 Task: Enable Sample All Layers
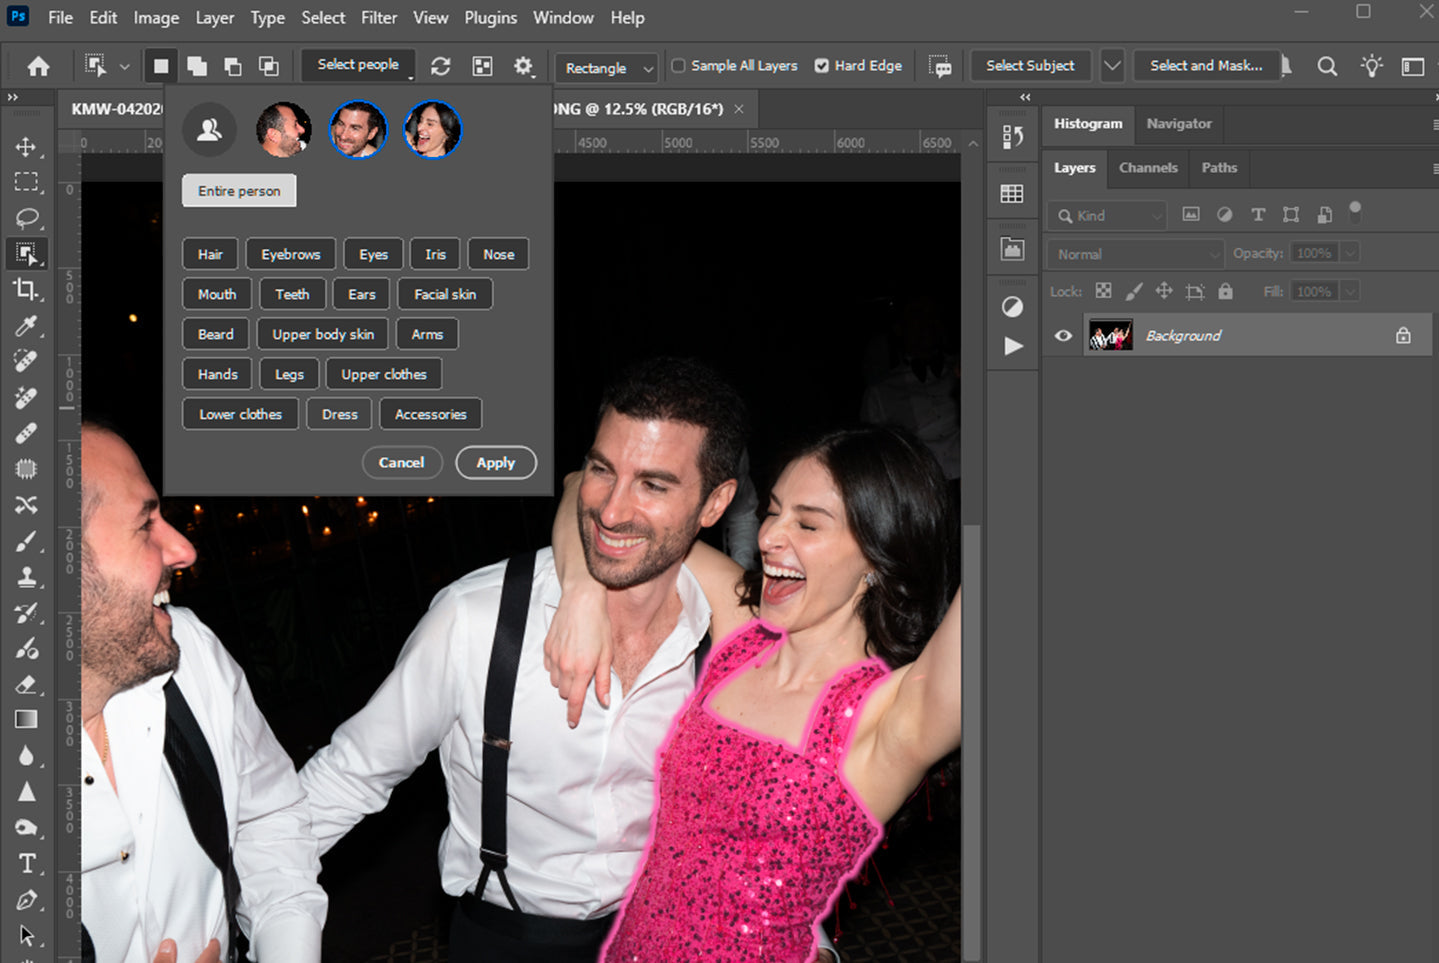coord(678,65)
